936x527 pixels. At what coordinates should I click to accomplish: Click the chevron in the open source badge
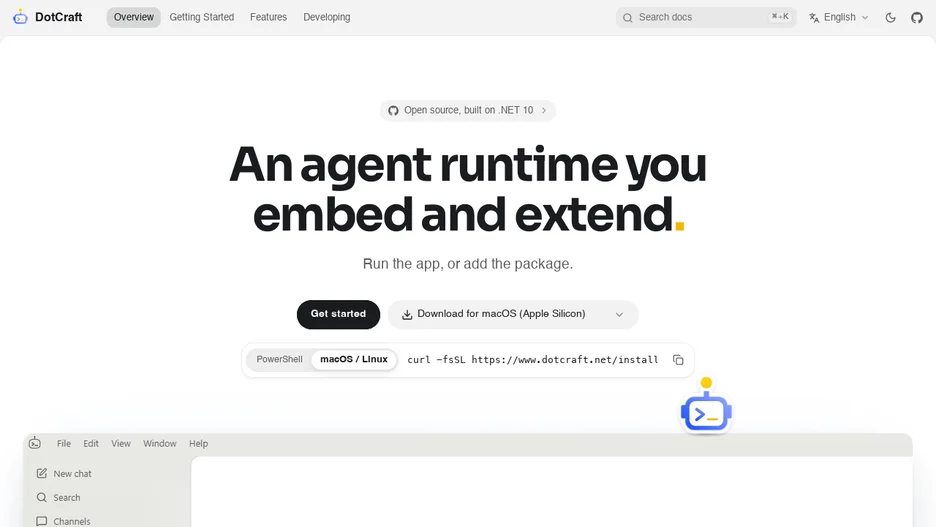[544, 110]
